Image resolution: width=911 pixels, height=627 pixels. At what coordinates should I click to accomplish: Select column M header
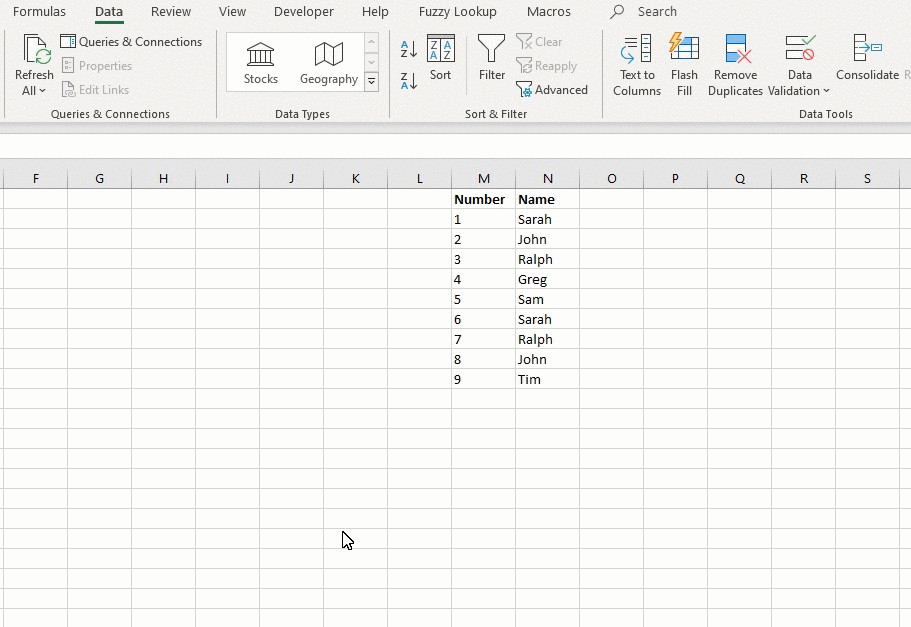(484, 179)
